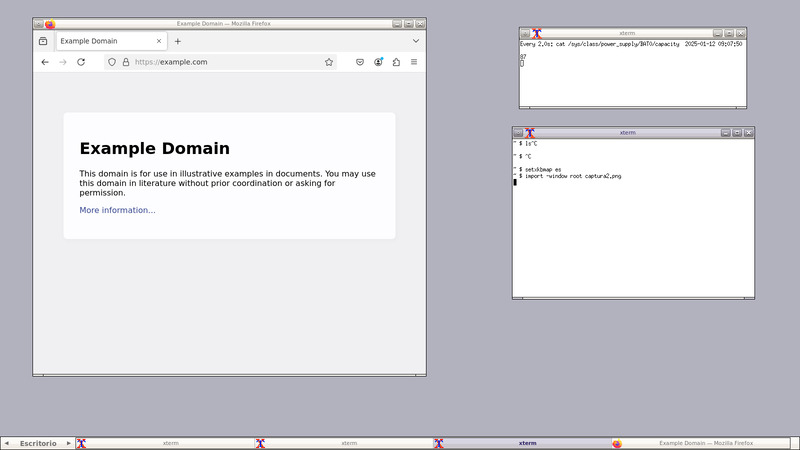Select the Example Domain browser tab

(x=100, y=41)
